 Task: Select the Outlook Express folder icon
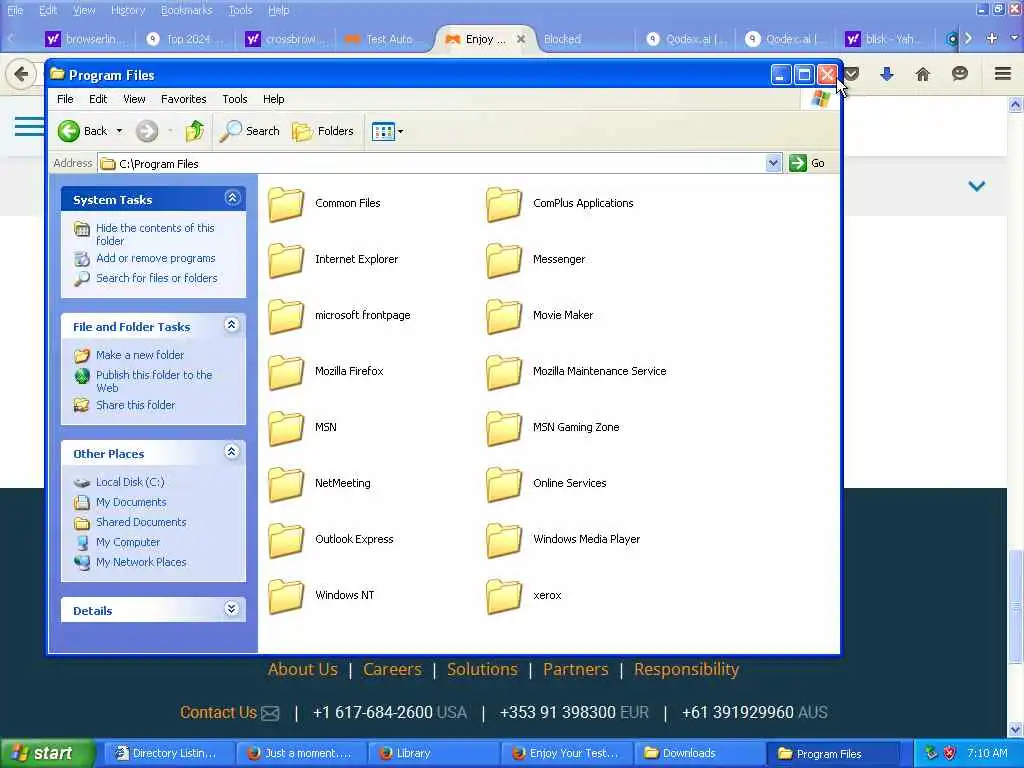click(286, 540)
